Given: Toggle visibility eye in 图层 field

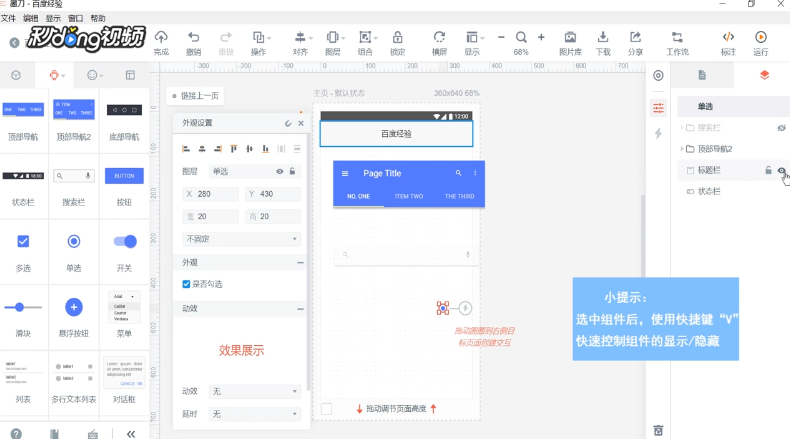Looking at the screenshot, I should tap(280, 171).
